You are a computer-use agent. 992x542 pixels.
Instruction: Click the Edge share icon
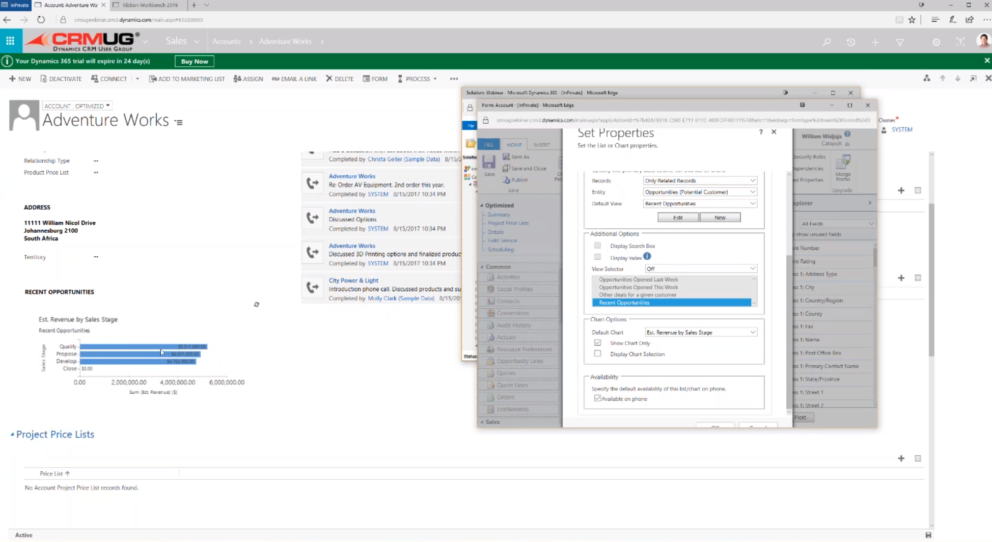[x=969, y=20]
